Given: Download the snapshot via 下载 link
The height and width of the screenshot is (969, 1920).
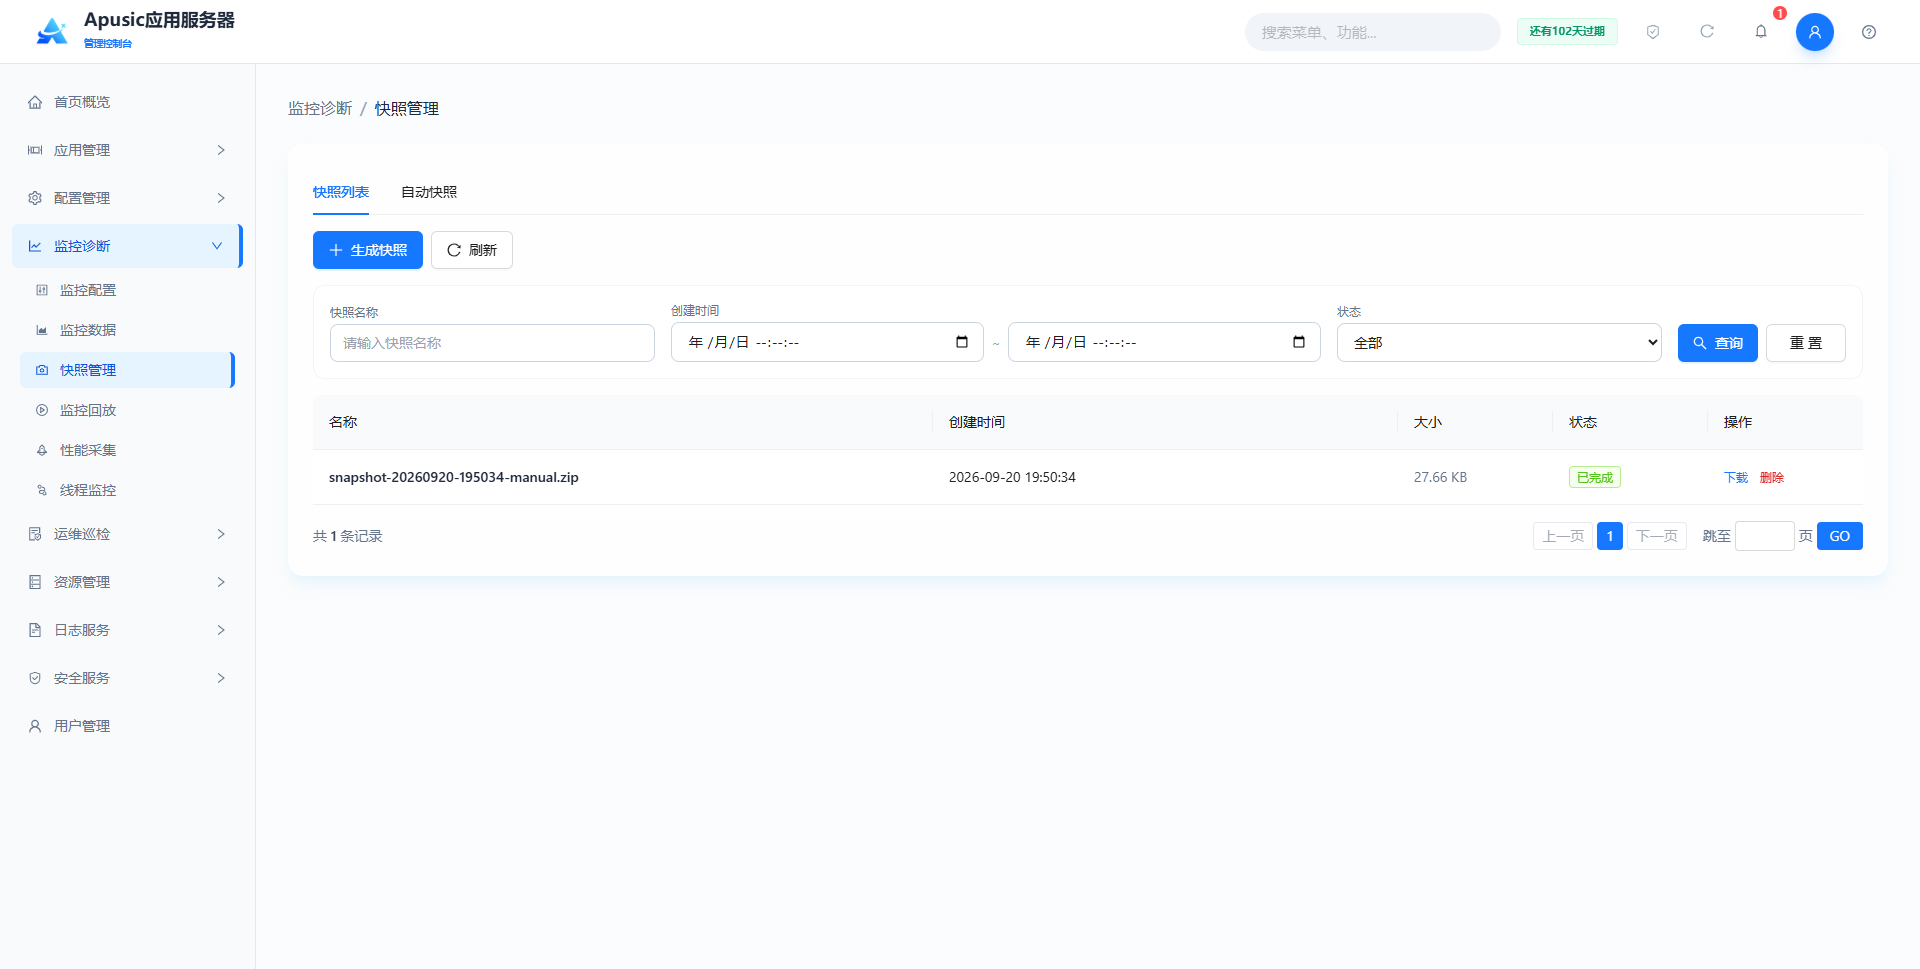Looking at the screenshot, I should click(x=1736, y=477).
